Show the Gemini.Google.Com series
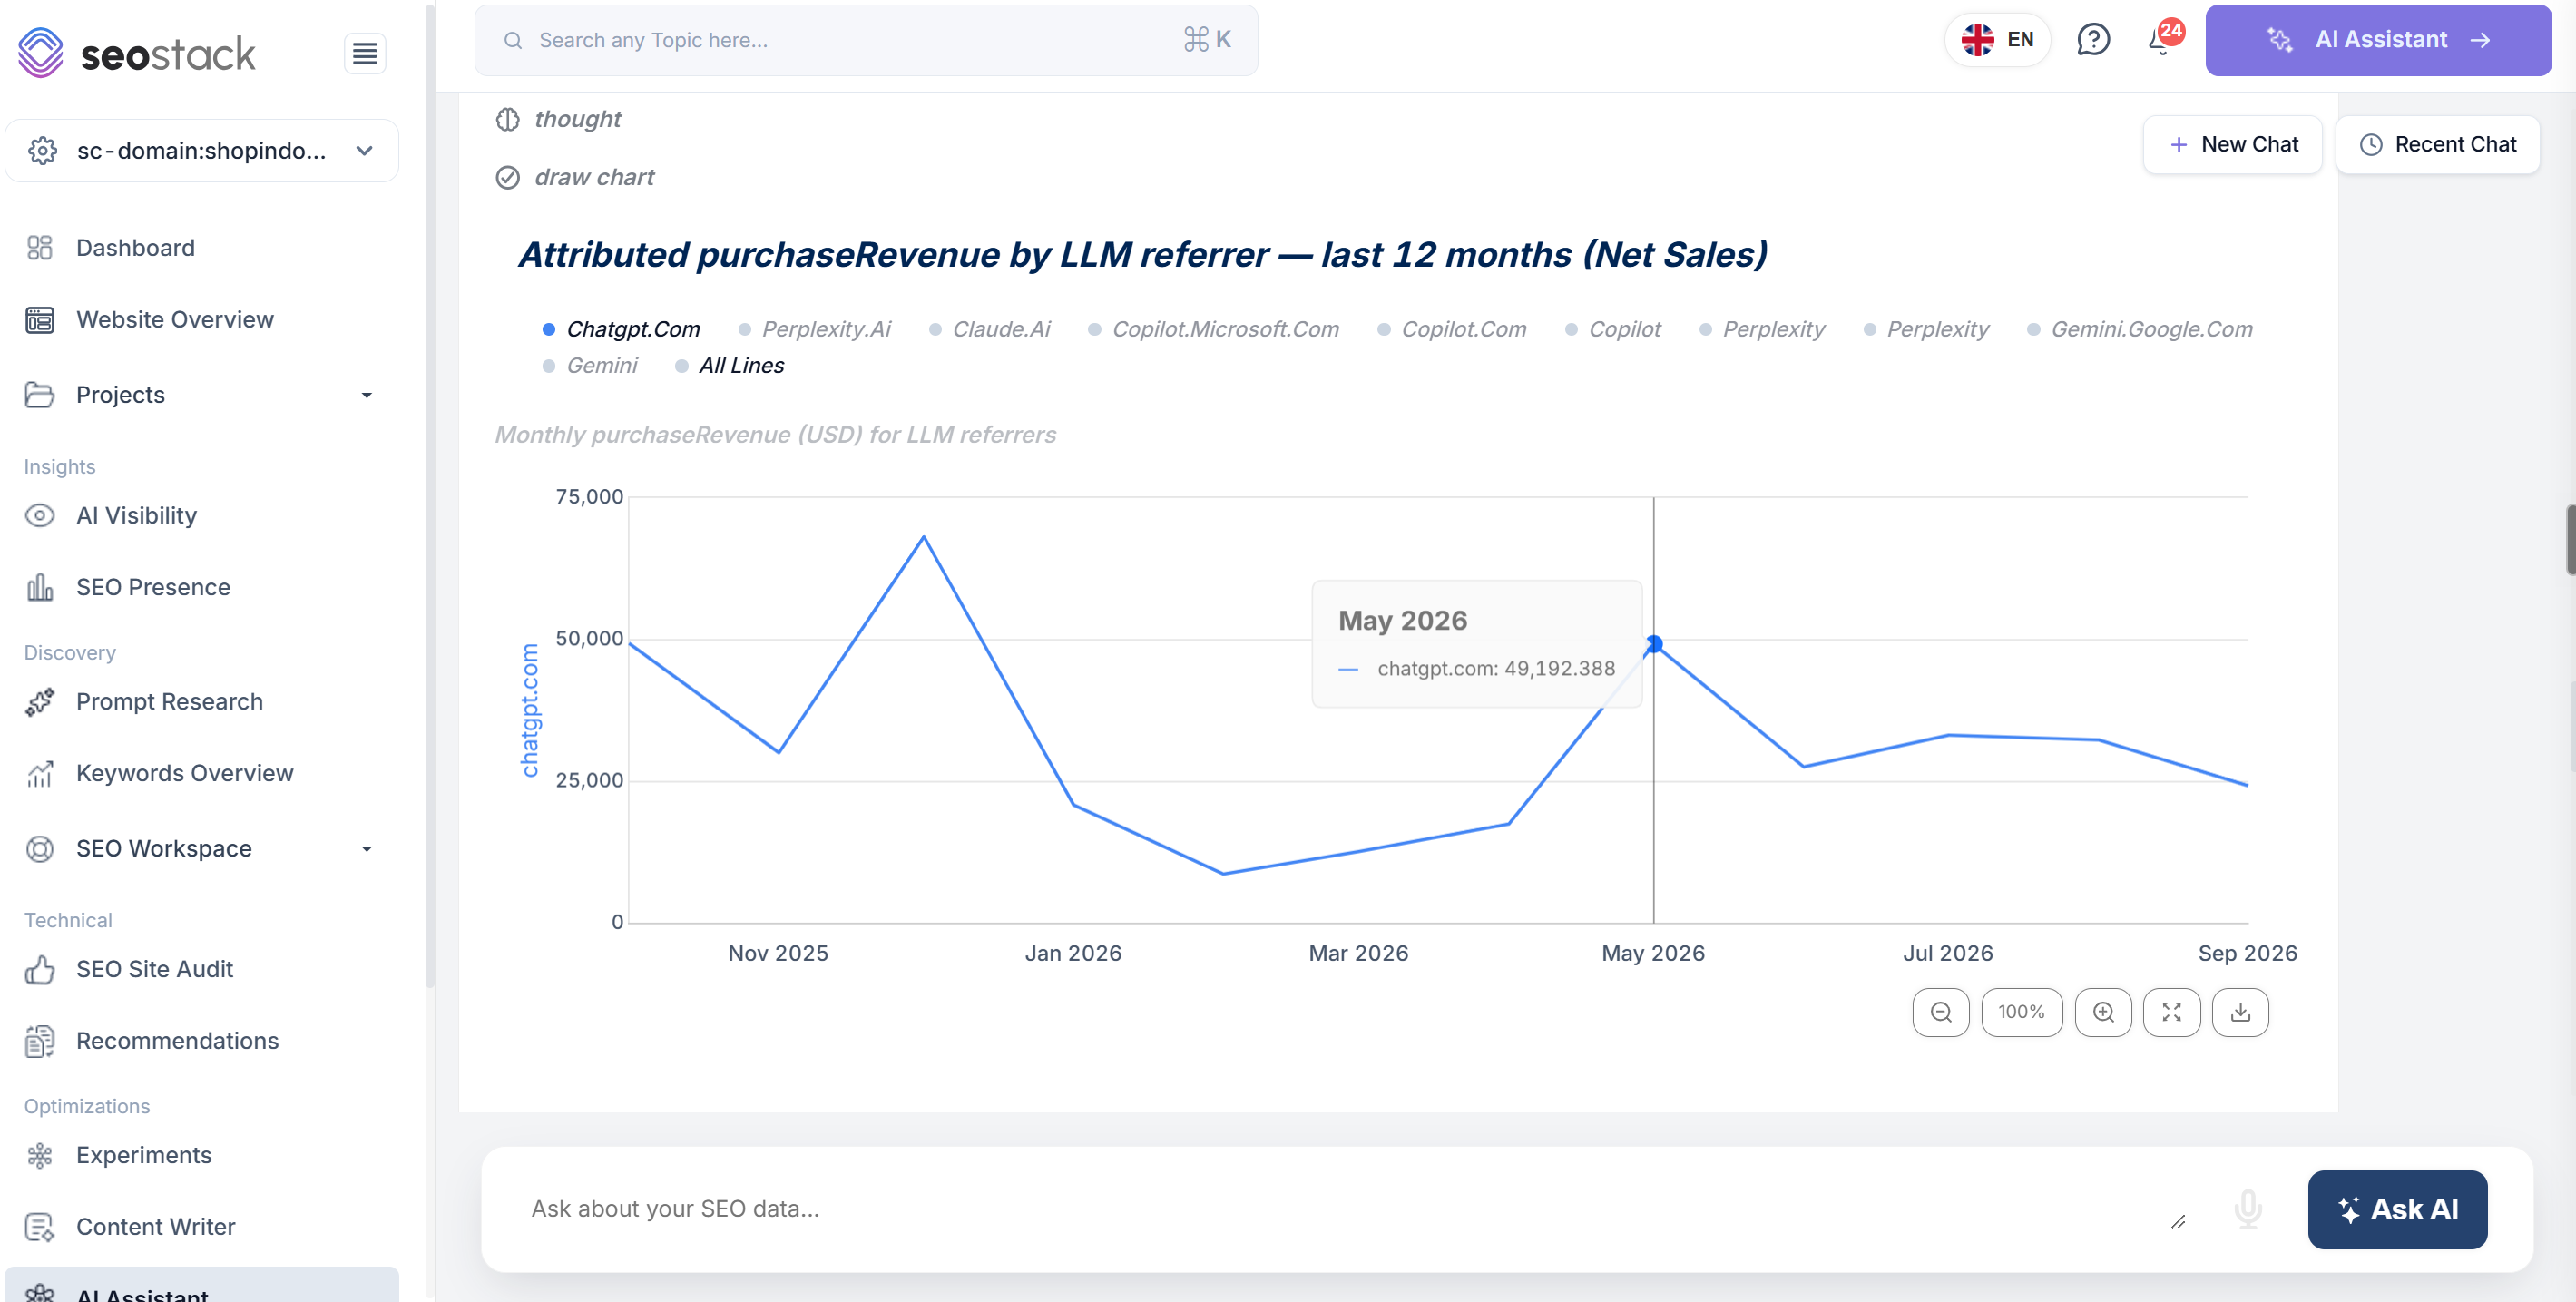The width and height of the screenshot is (2576, 1302). (2140, 329)
